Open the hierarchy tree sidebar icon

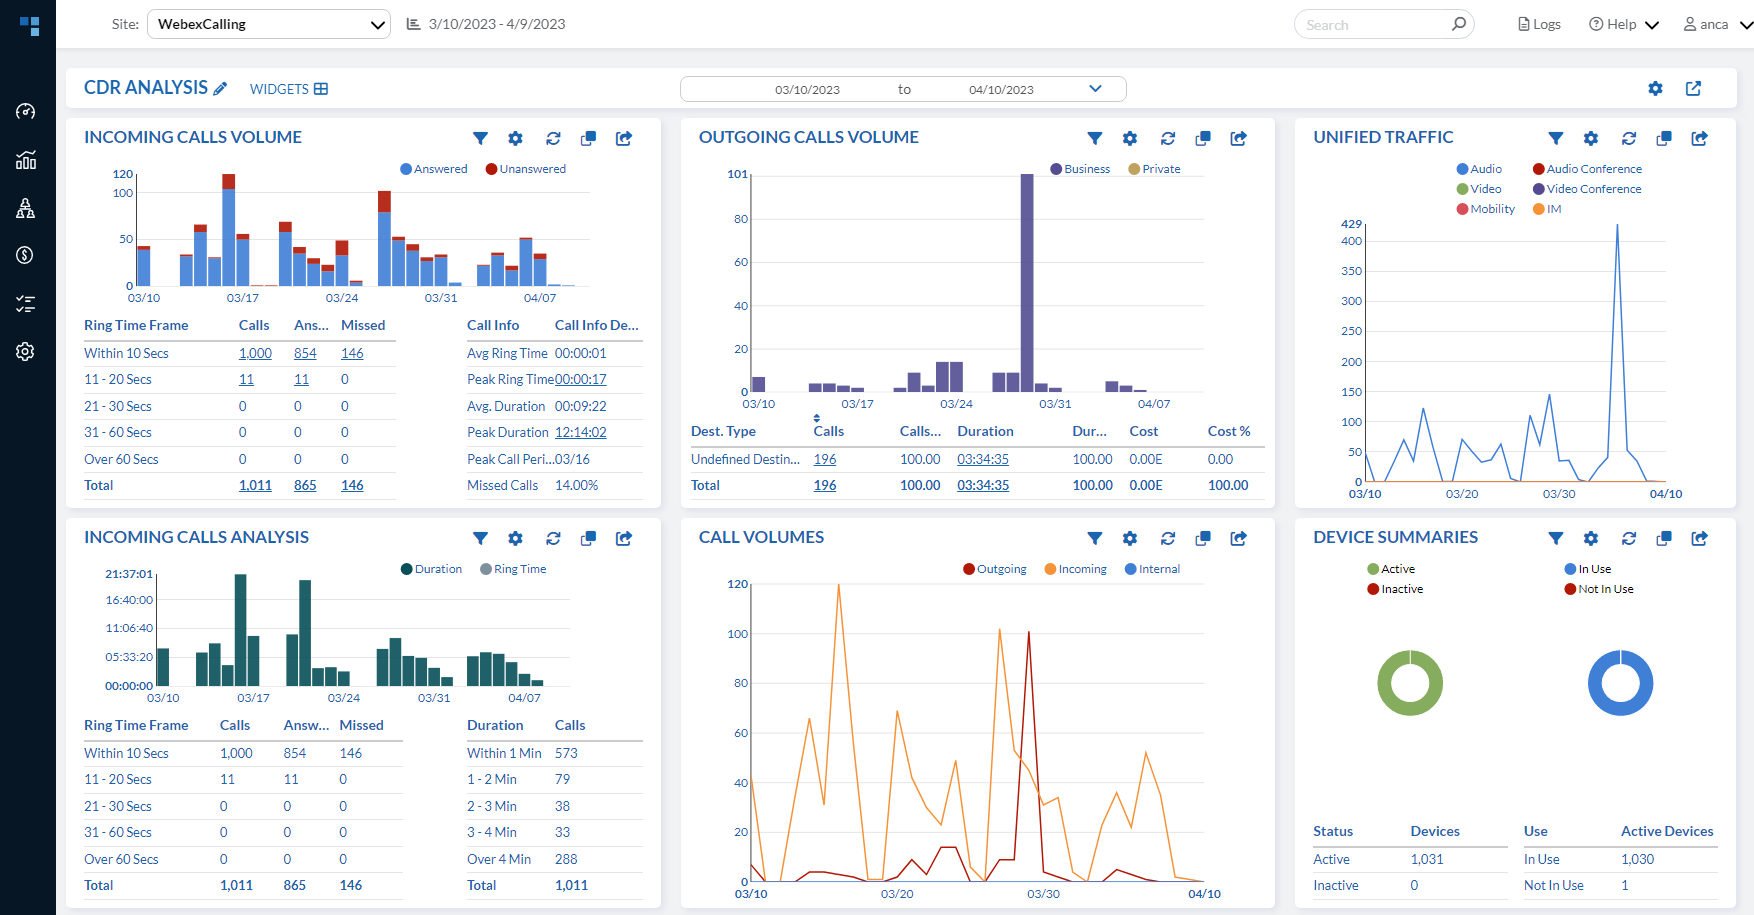point(26,208)
